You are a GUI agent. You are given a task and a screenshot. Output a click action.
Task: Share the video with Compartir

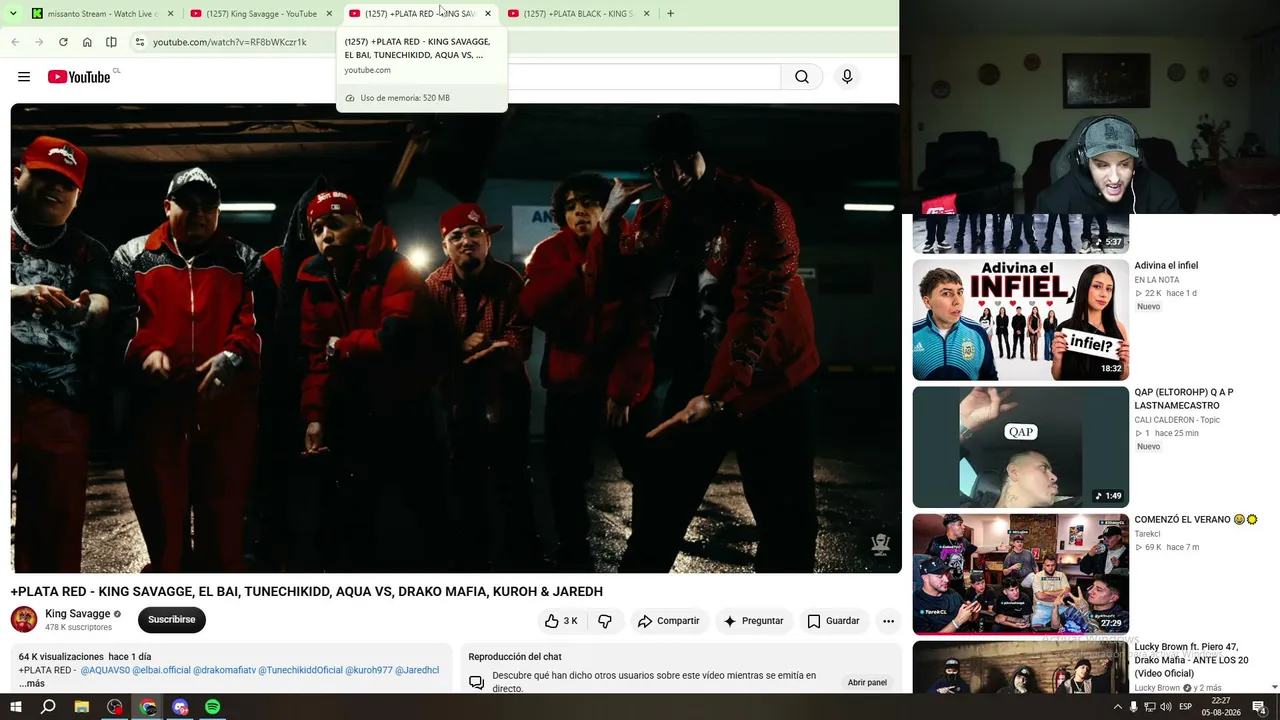669,621
